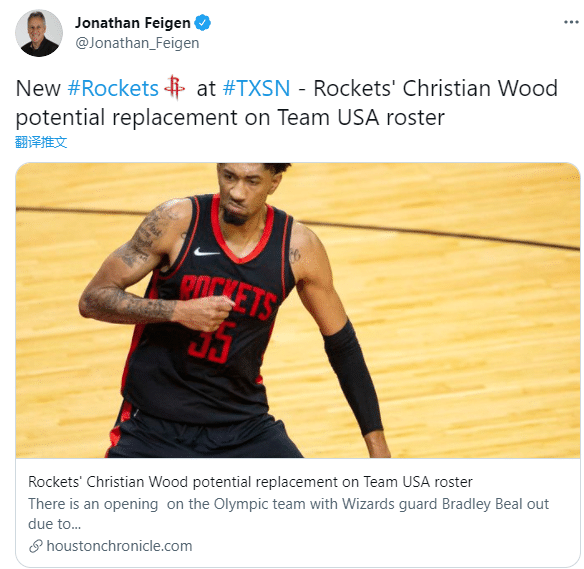Select the Jonathan Feigen display name

point(133,23)
